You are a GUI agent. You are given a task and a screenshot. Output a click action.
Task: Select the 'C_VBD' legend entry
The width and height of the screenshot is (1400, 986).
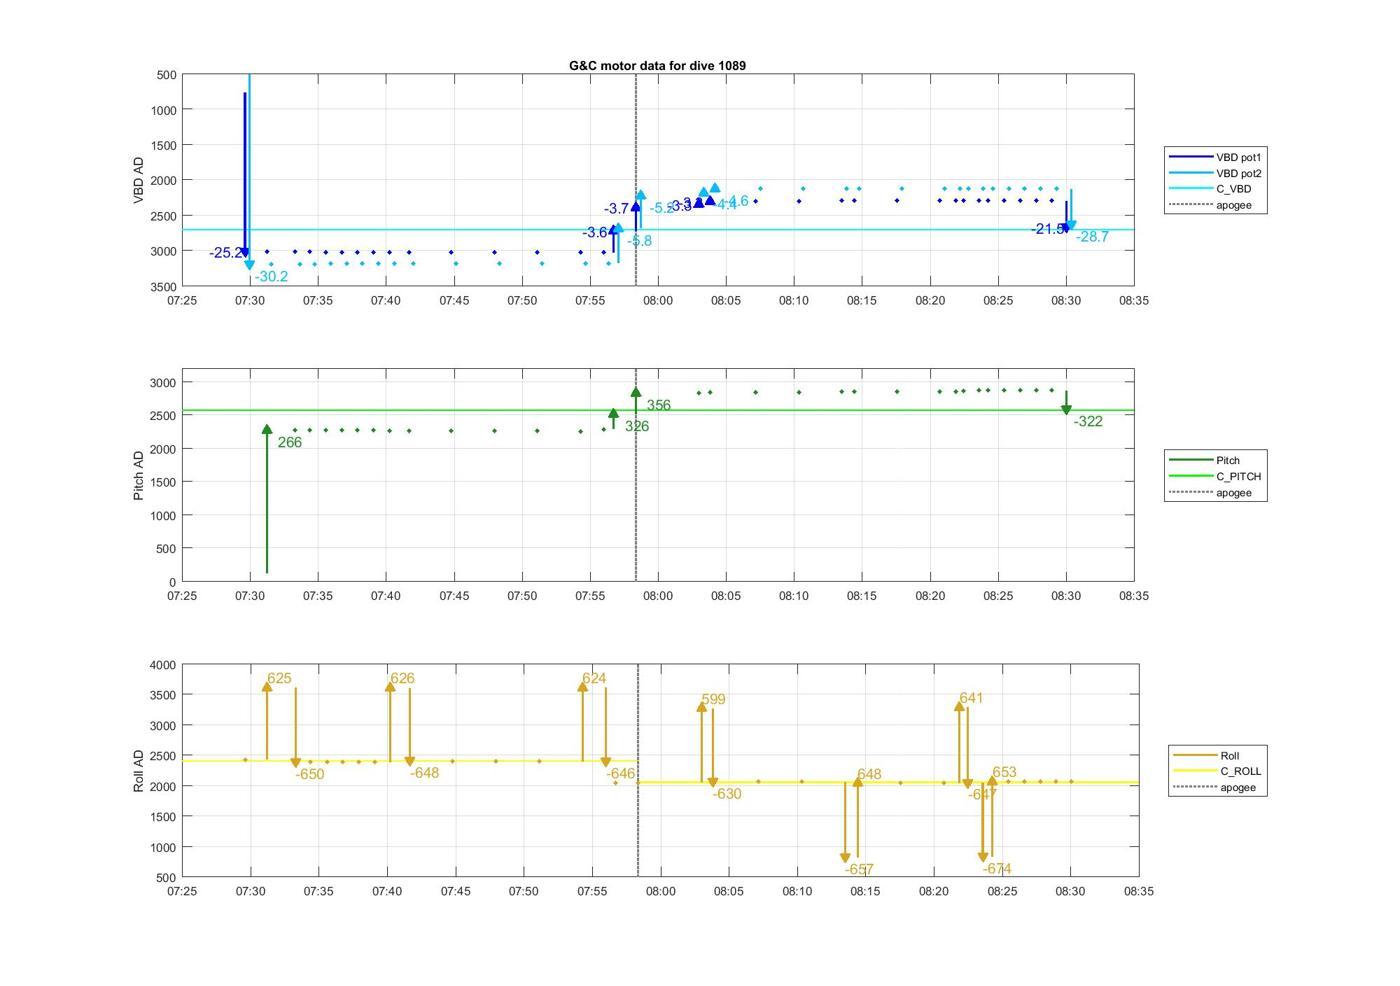click(1234, 189)
